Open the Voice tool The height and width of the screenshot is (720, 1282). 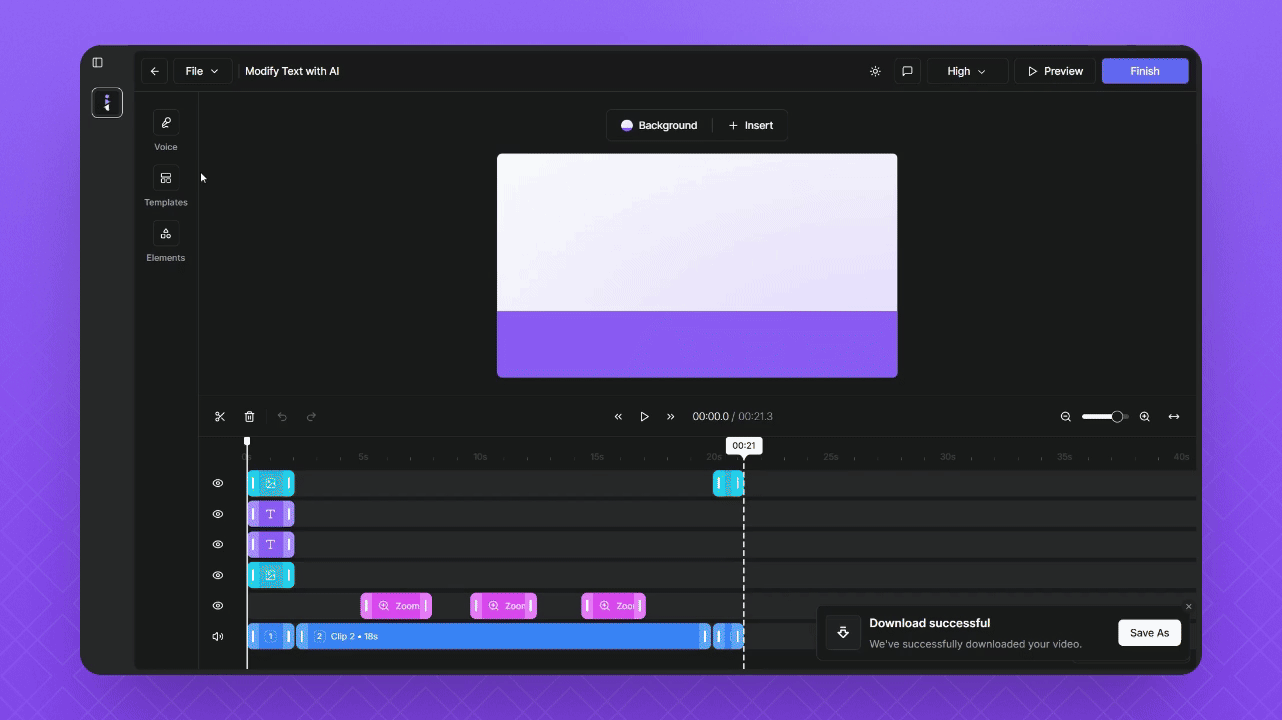166,131
